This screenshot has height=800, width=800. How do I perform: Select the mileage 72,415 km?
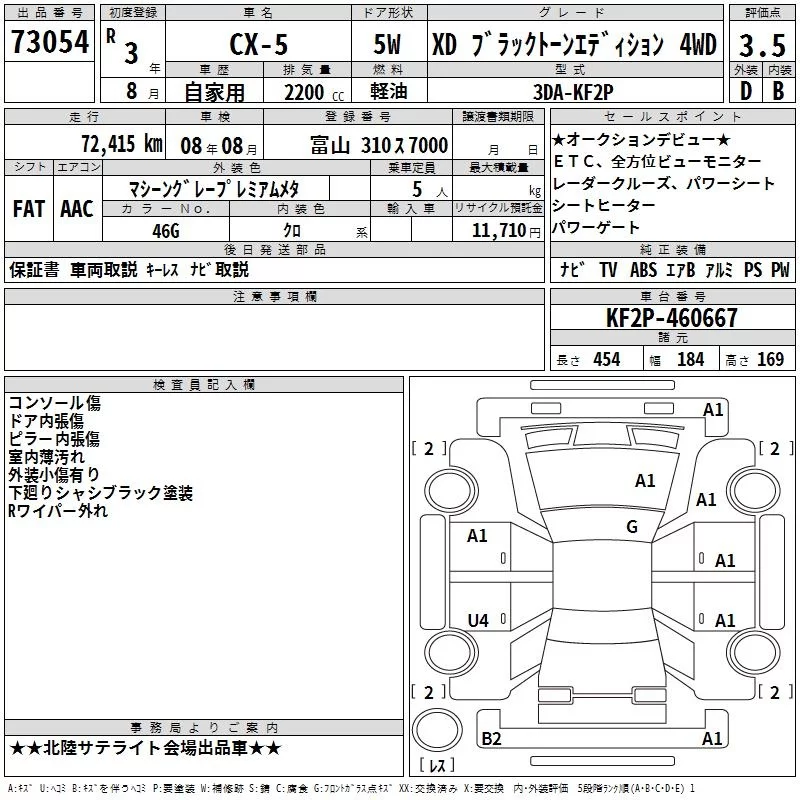coord(122,144)
